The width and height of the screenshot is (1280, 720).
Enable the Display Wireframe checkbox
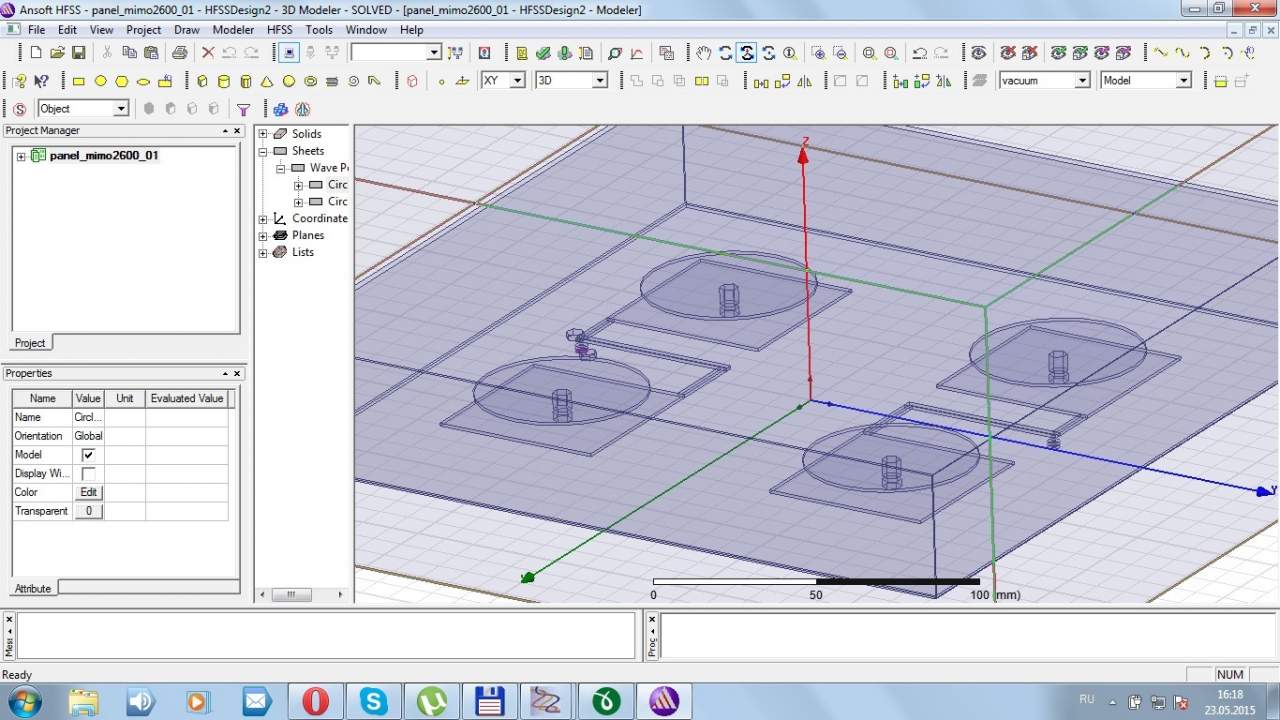point(88,474)
